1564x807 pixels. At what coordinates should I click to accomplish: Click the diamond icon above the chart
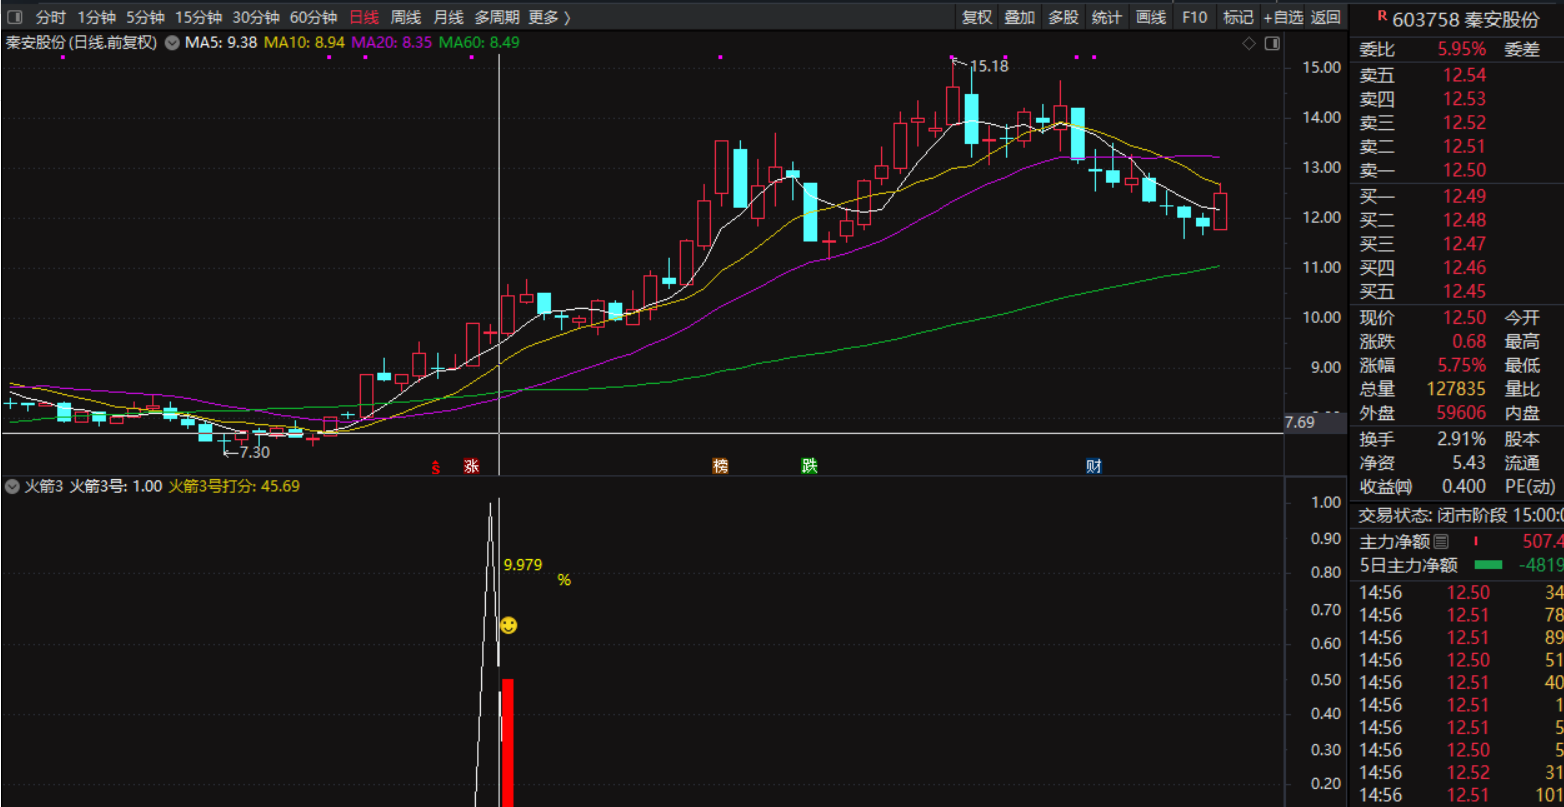pyautogui.click(x=1248, y=43)
